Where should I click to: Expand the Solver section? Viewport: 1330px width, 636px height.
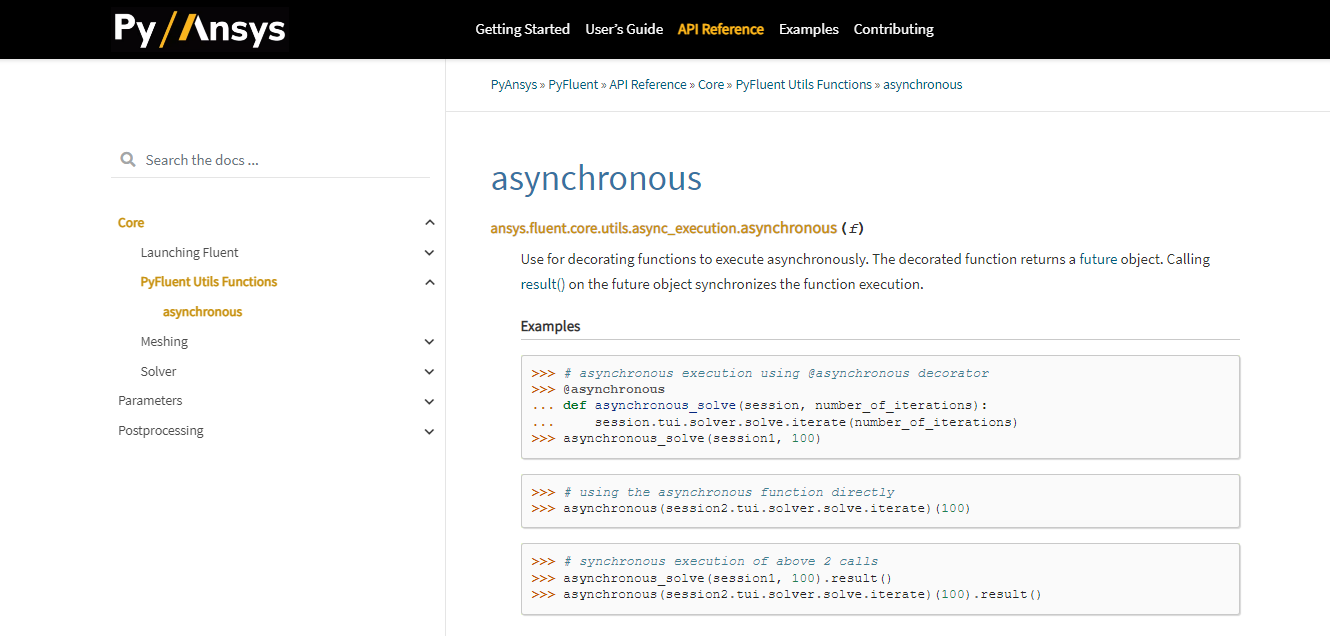pos(429,372)
